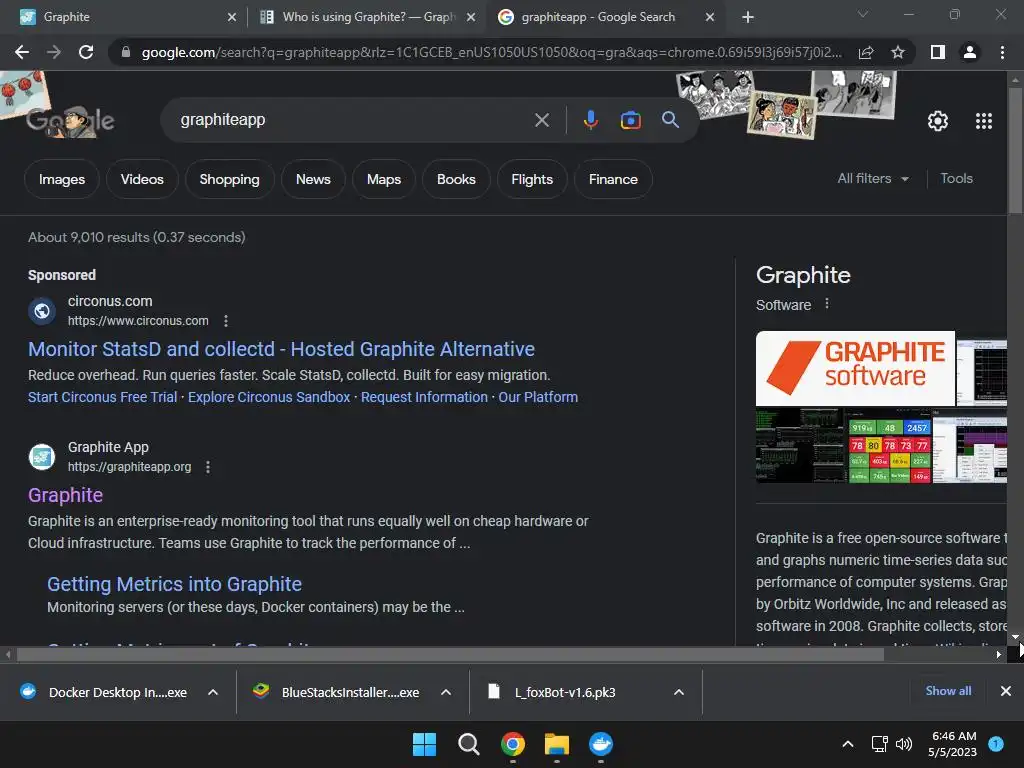
Task: Clear the search box text
Action: (x=541, y=120)
